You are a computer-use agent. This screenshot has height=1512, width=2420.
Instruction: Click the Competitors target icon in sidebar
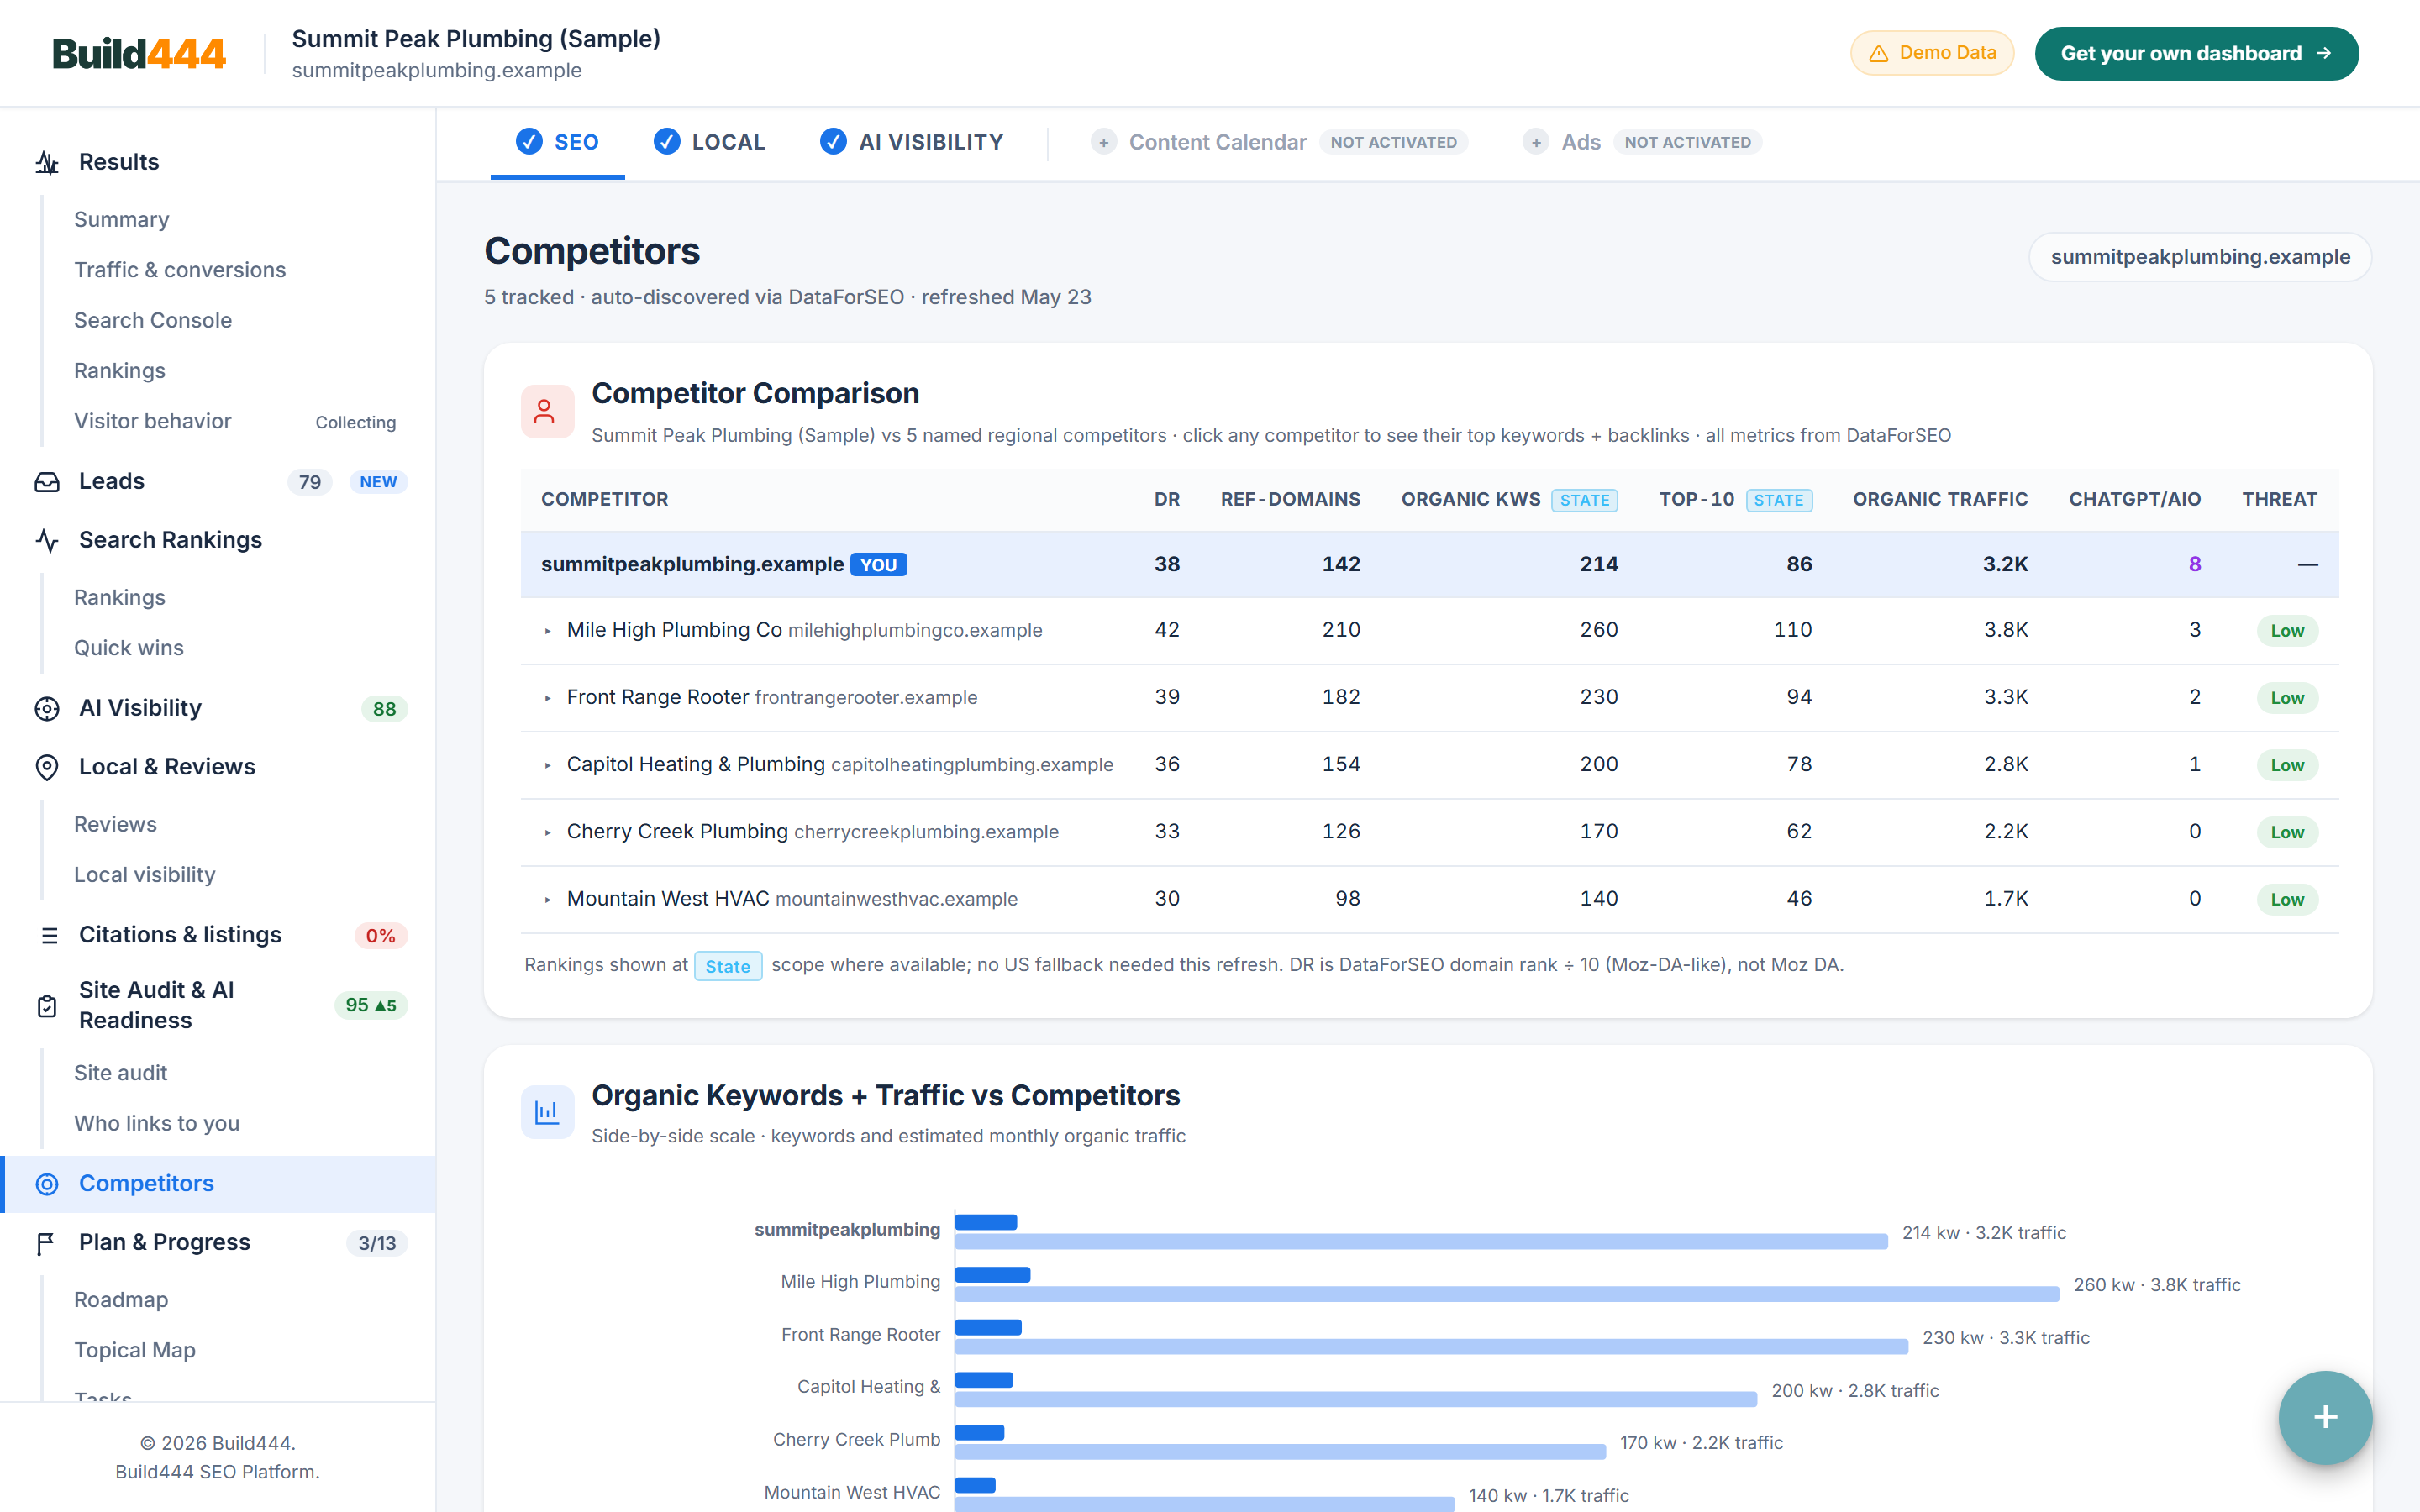[x=47, y=1184]
